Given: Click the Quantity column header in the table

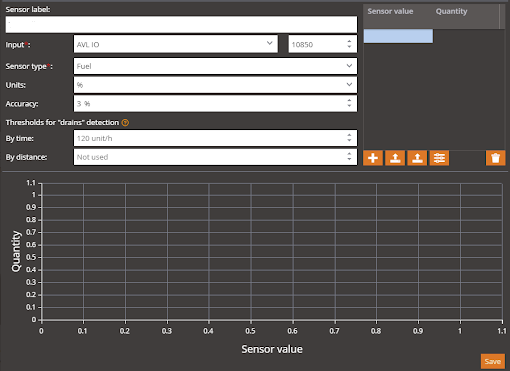Looking at the screenshot, I should 451,11.
